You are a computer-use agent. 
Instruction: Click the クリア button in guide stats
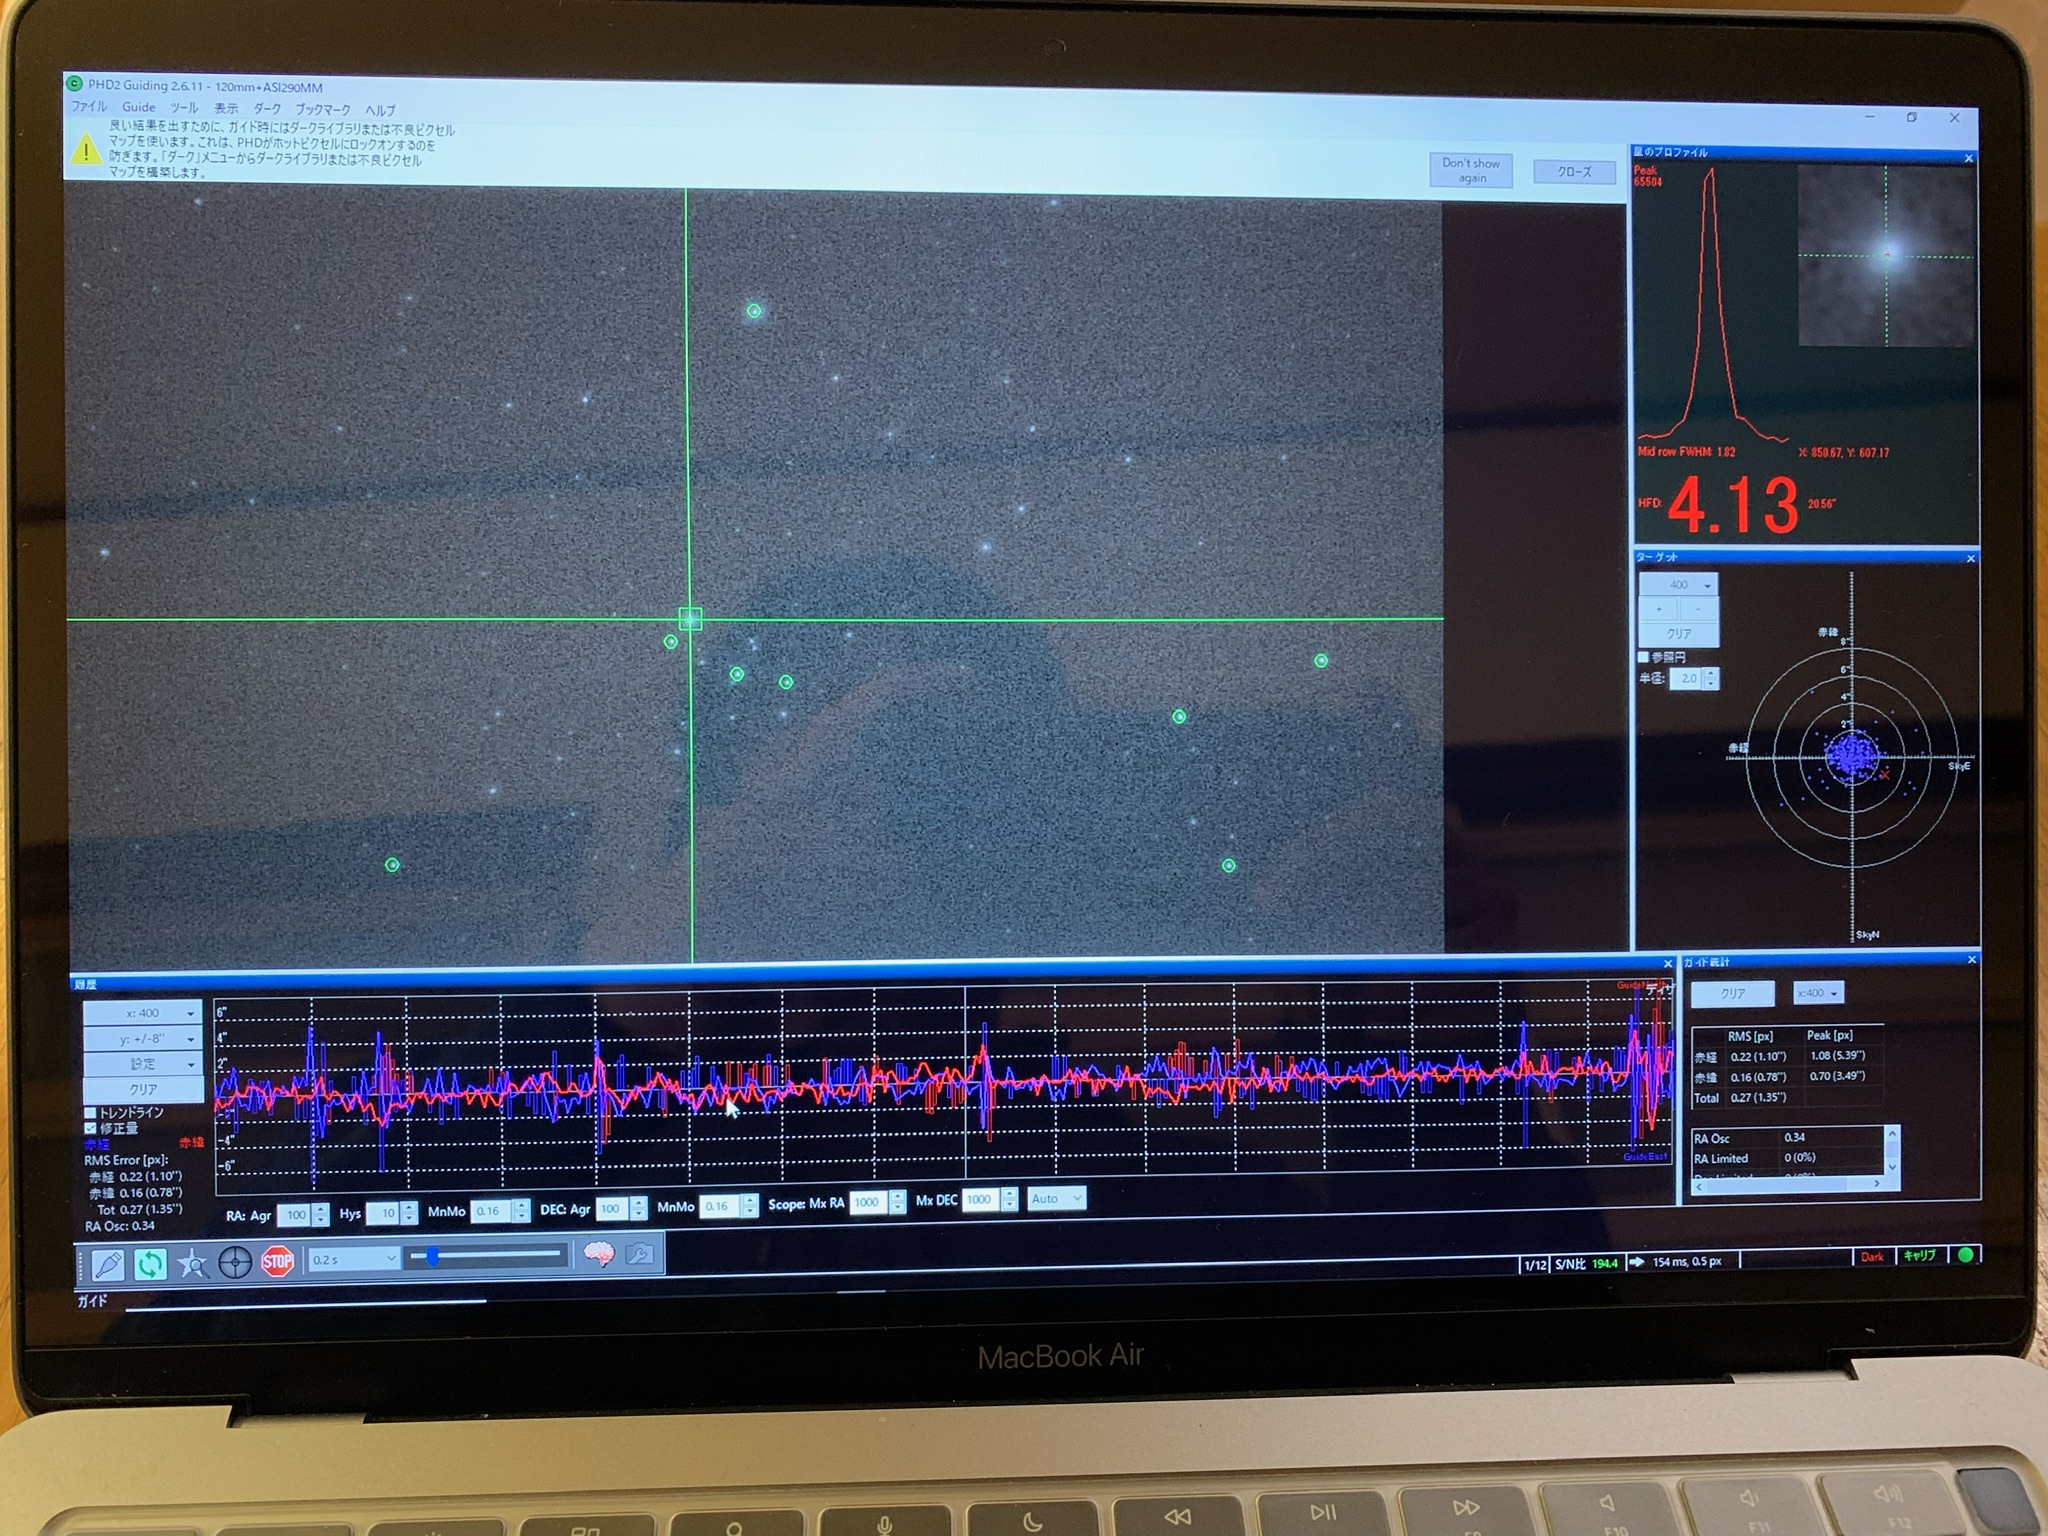tap(1732, 993)
